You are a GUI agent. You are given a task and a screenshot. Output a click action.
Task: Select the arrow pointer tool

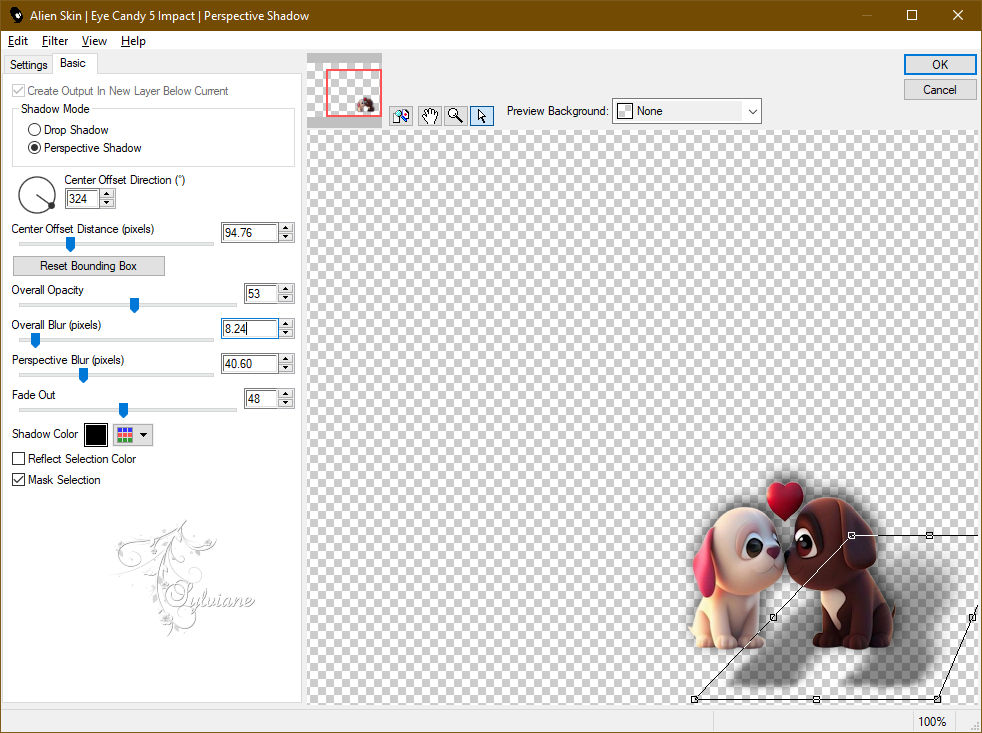pyautogui.click(x=482, y=116)
